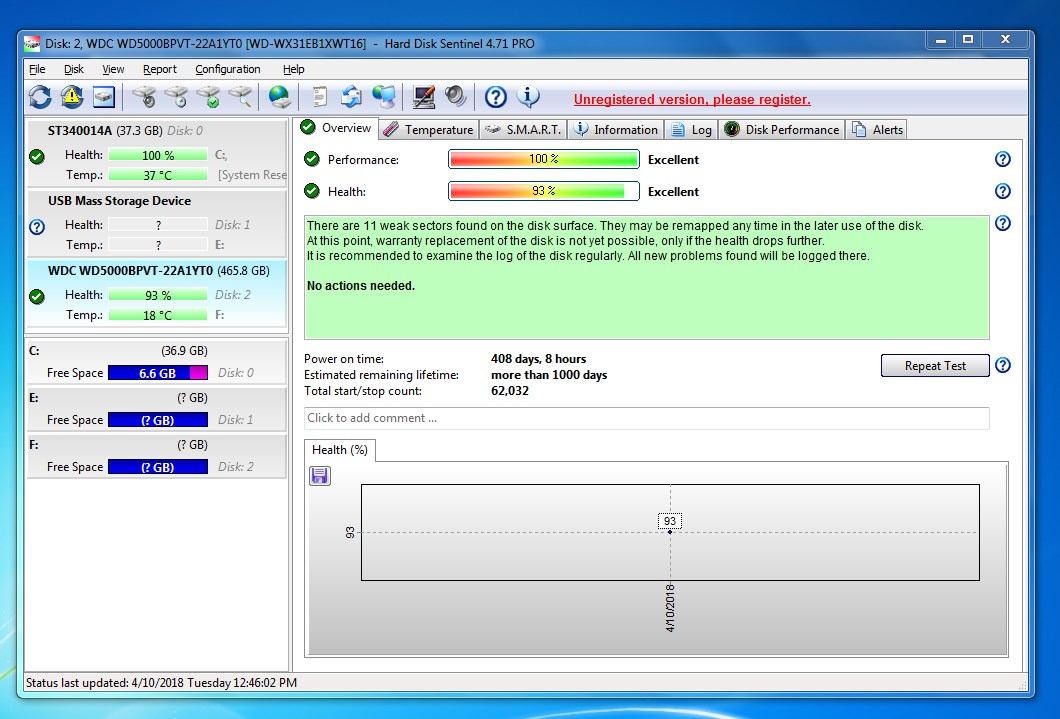Open the View menu

(x=113, y=69)
